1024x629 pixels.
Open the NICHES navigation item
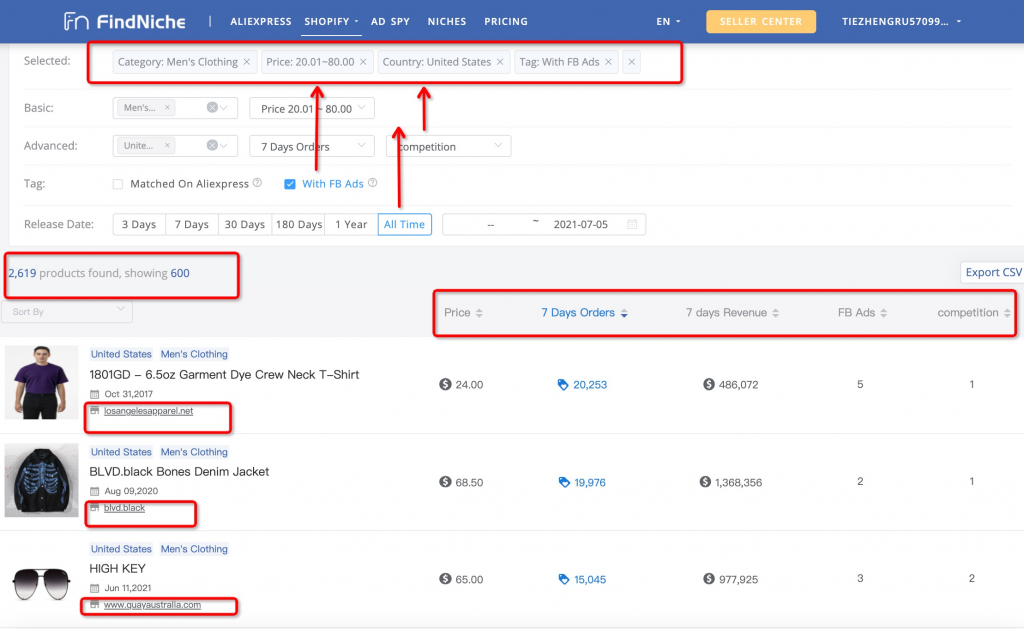click(447, 22)
